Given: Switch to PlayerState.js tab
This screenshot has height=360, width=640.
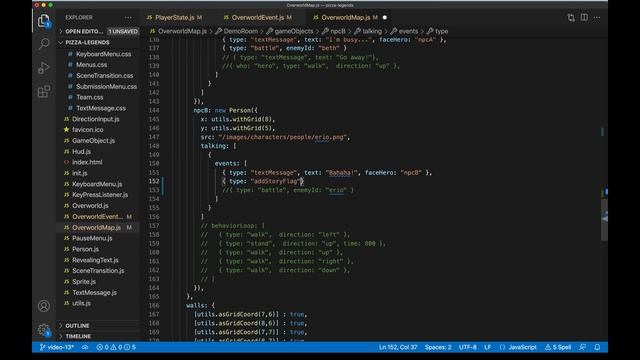Looking at the screenshot, I should [174, 18].
